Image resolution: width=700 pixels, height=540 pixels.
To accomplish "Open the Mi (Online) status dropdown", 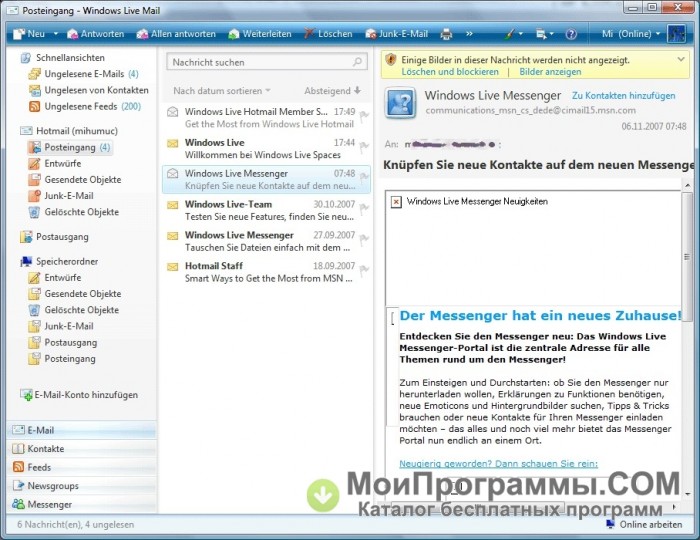I will (631, 34).
